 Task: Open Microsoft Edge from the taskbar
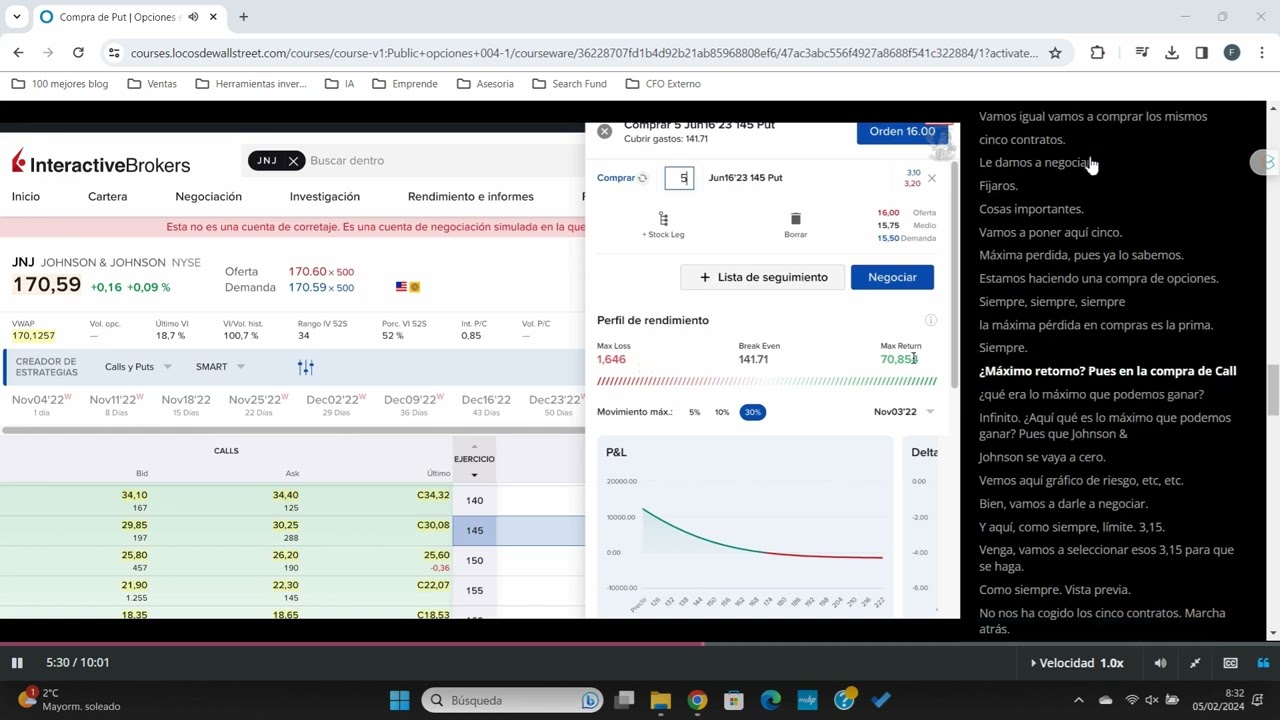[770, 700]
